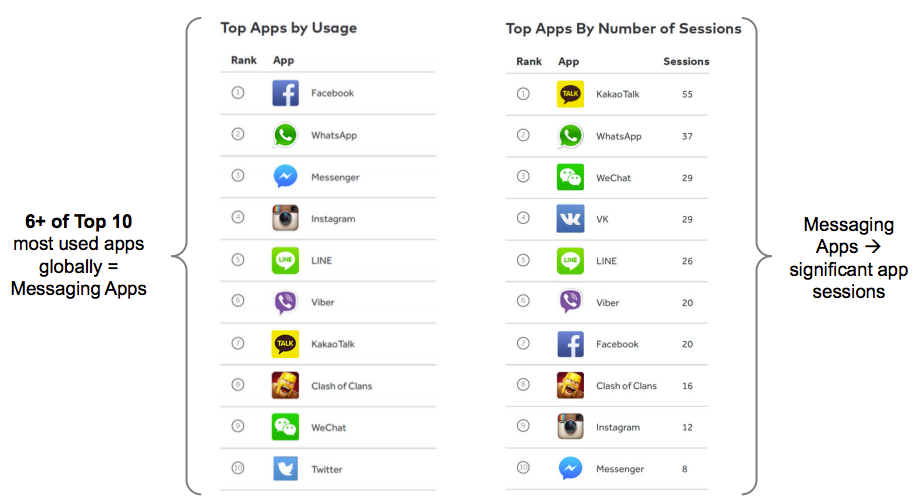Select the KakaoTalk icon in the Sessions list
919x503 pixels.
tap(570, 94)
